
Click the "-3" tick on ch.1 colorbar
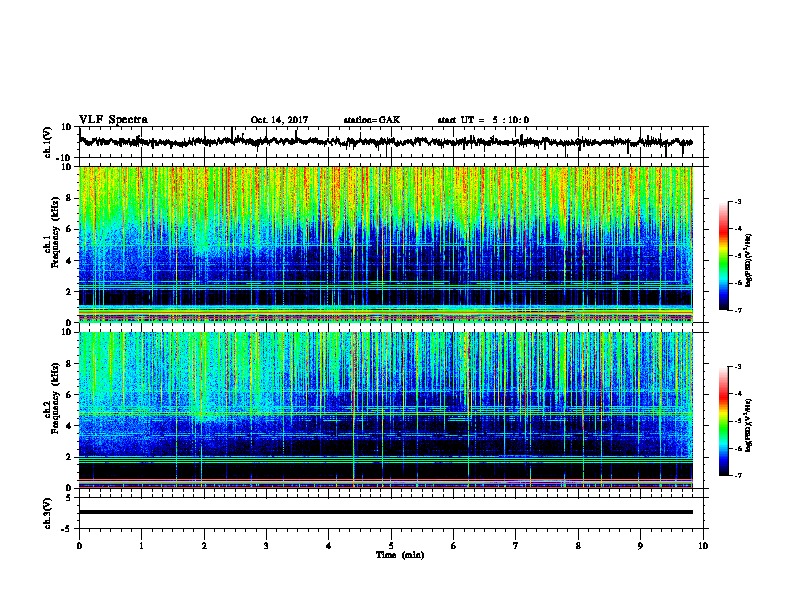point(738,202)
